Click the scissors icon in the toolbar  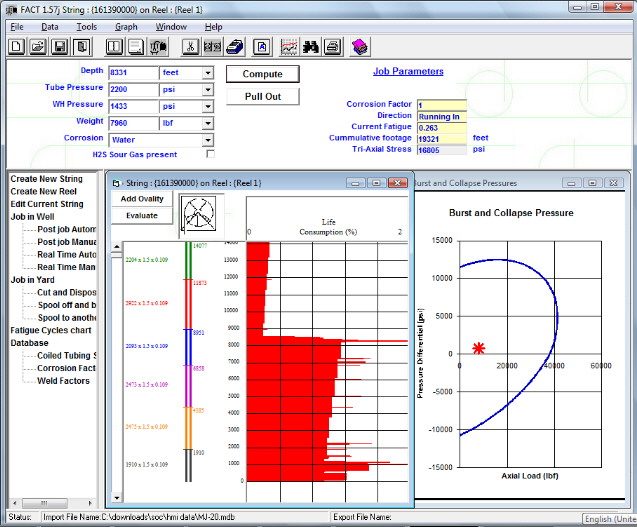[189, 46]
